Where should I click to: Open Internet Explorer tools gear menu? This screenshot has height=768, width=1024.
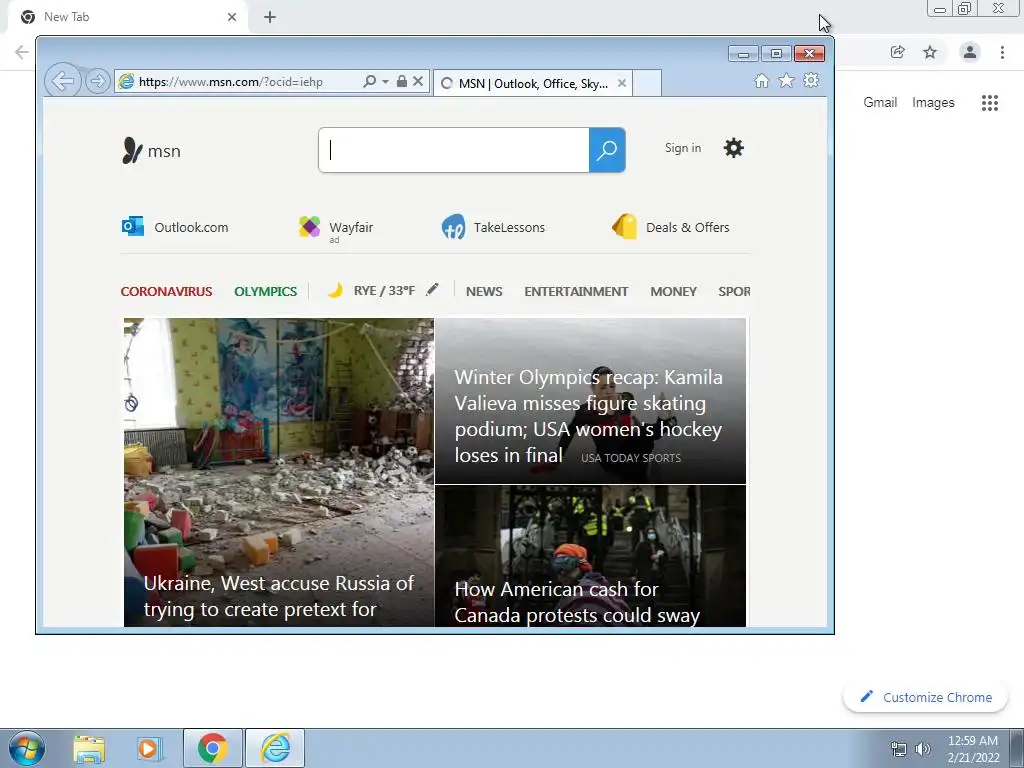(x=811, y=80)
